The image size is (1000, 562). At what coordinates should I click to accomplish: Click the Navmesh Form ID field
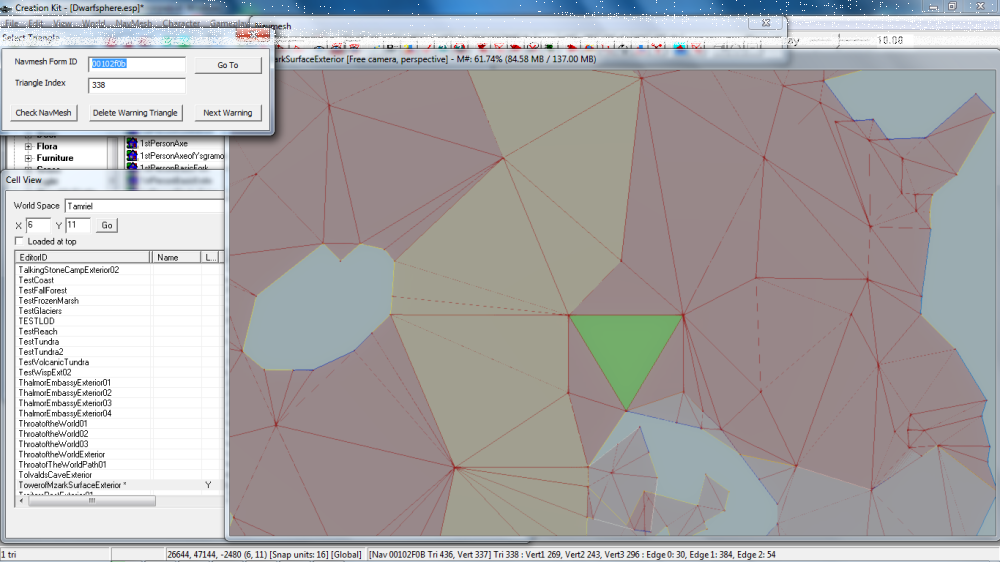coord(136,64)
